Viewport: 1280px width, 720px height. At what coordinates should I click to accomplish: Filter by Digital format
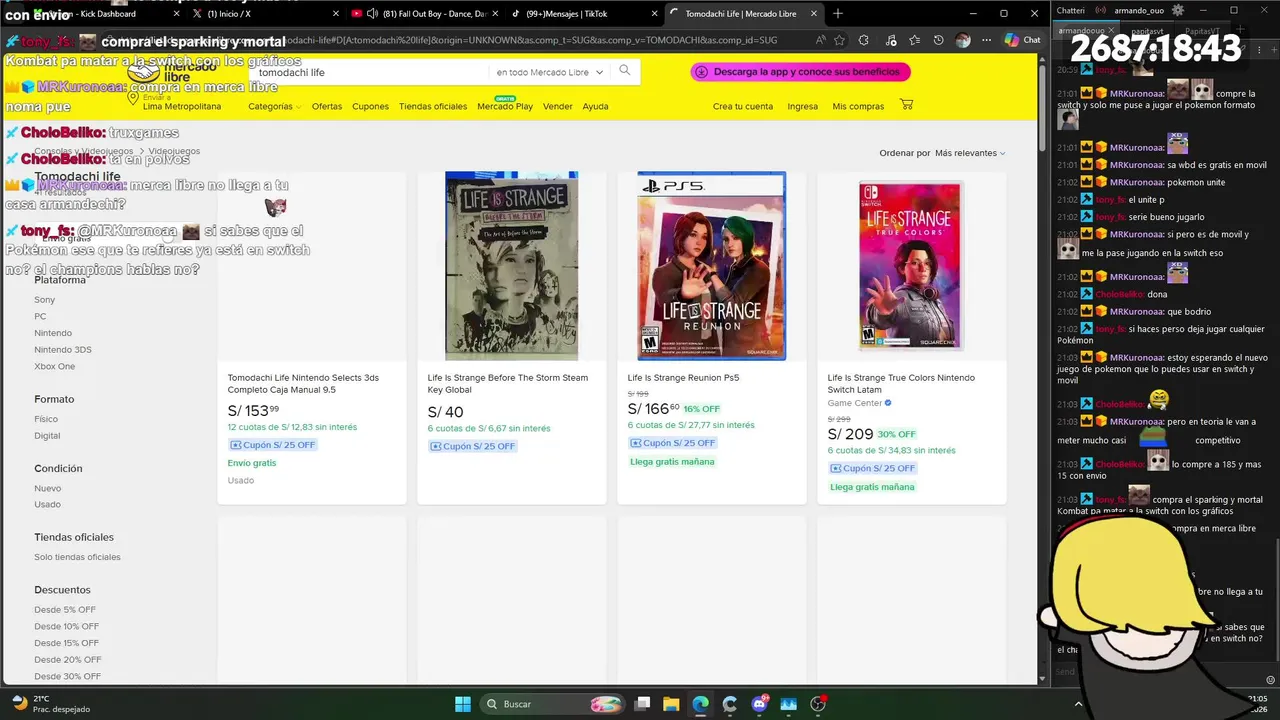(47, 436)
